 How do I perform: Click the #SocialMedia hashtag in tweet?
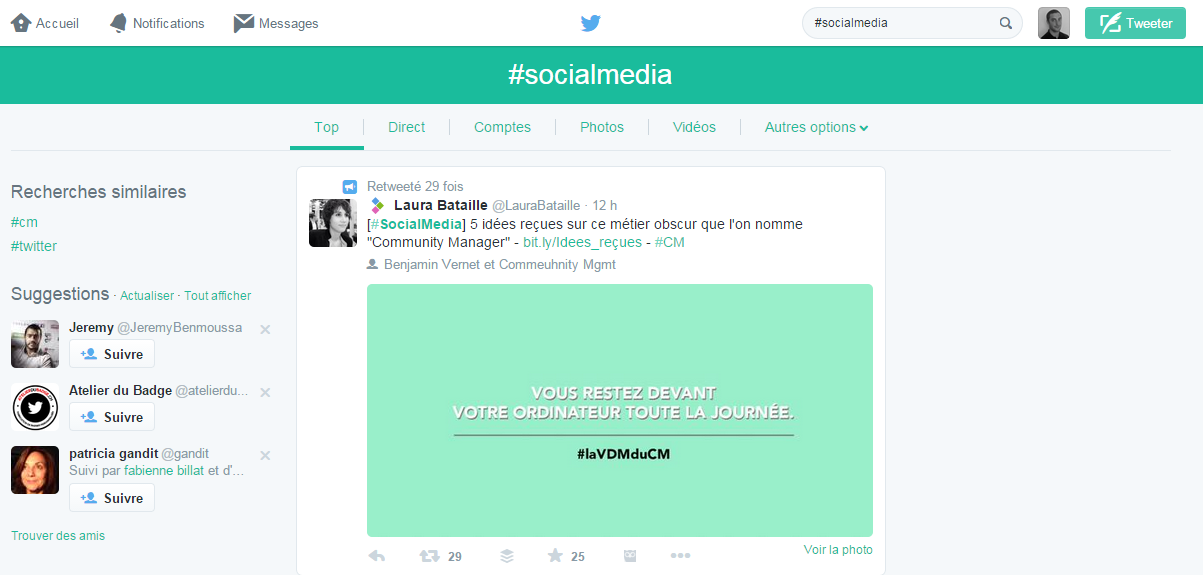(x=417, y=224)
